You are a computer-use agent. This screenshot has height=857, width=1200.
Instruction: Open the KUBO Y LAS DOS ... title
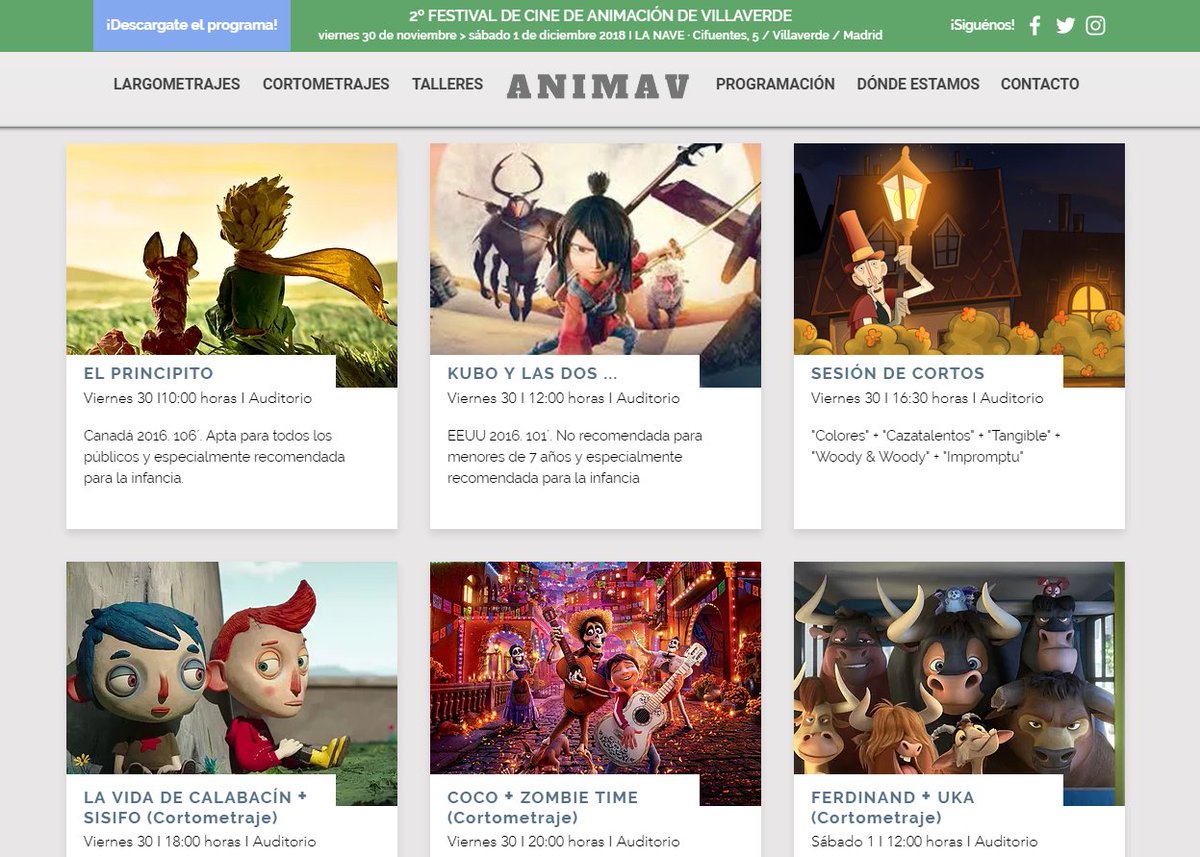(532, 373)
